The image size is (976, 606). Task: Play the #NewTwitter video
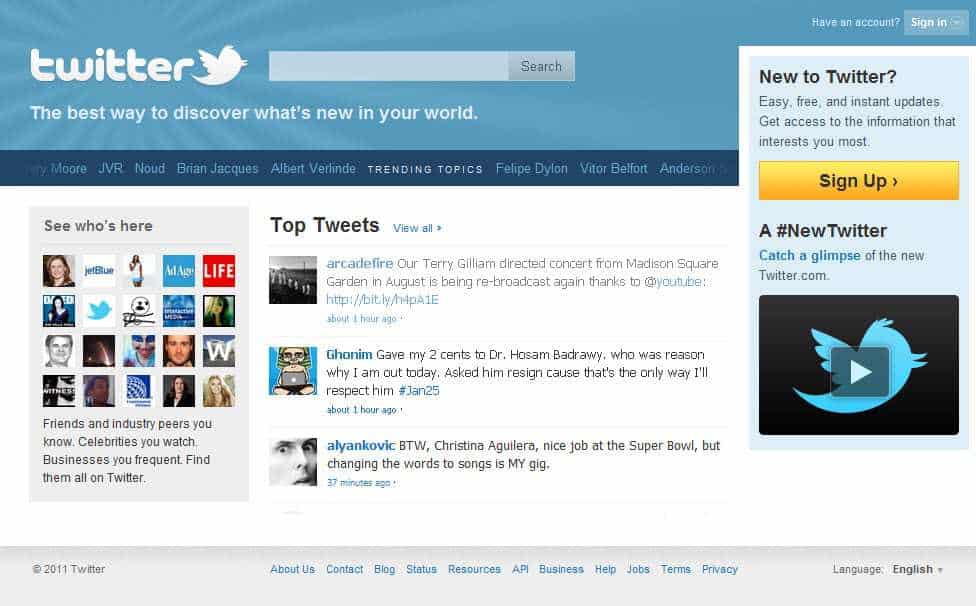[x=860, y=371]
